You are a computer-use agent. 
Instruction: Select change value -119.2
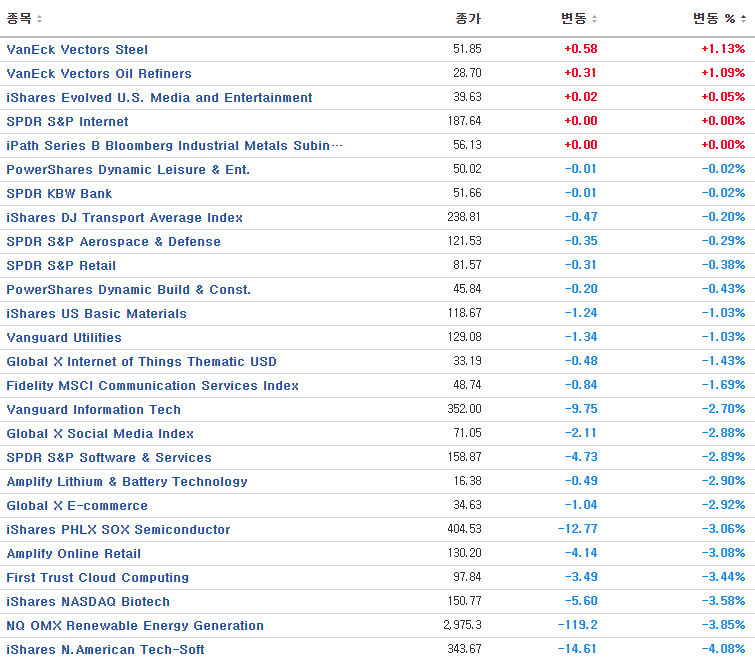(577, 625)
